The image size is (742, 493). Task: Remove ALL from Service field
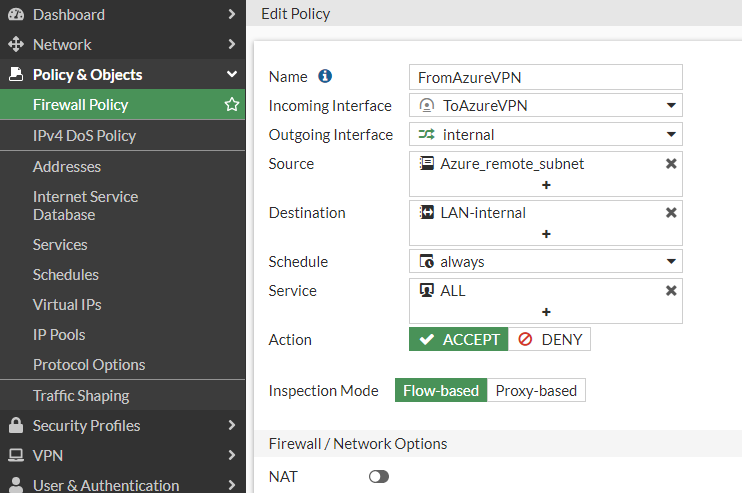point(671,291)
